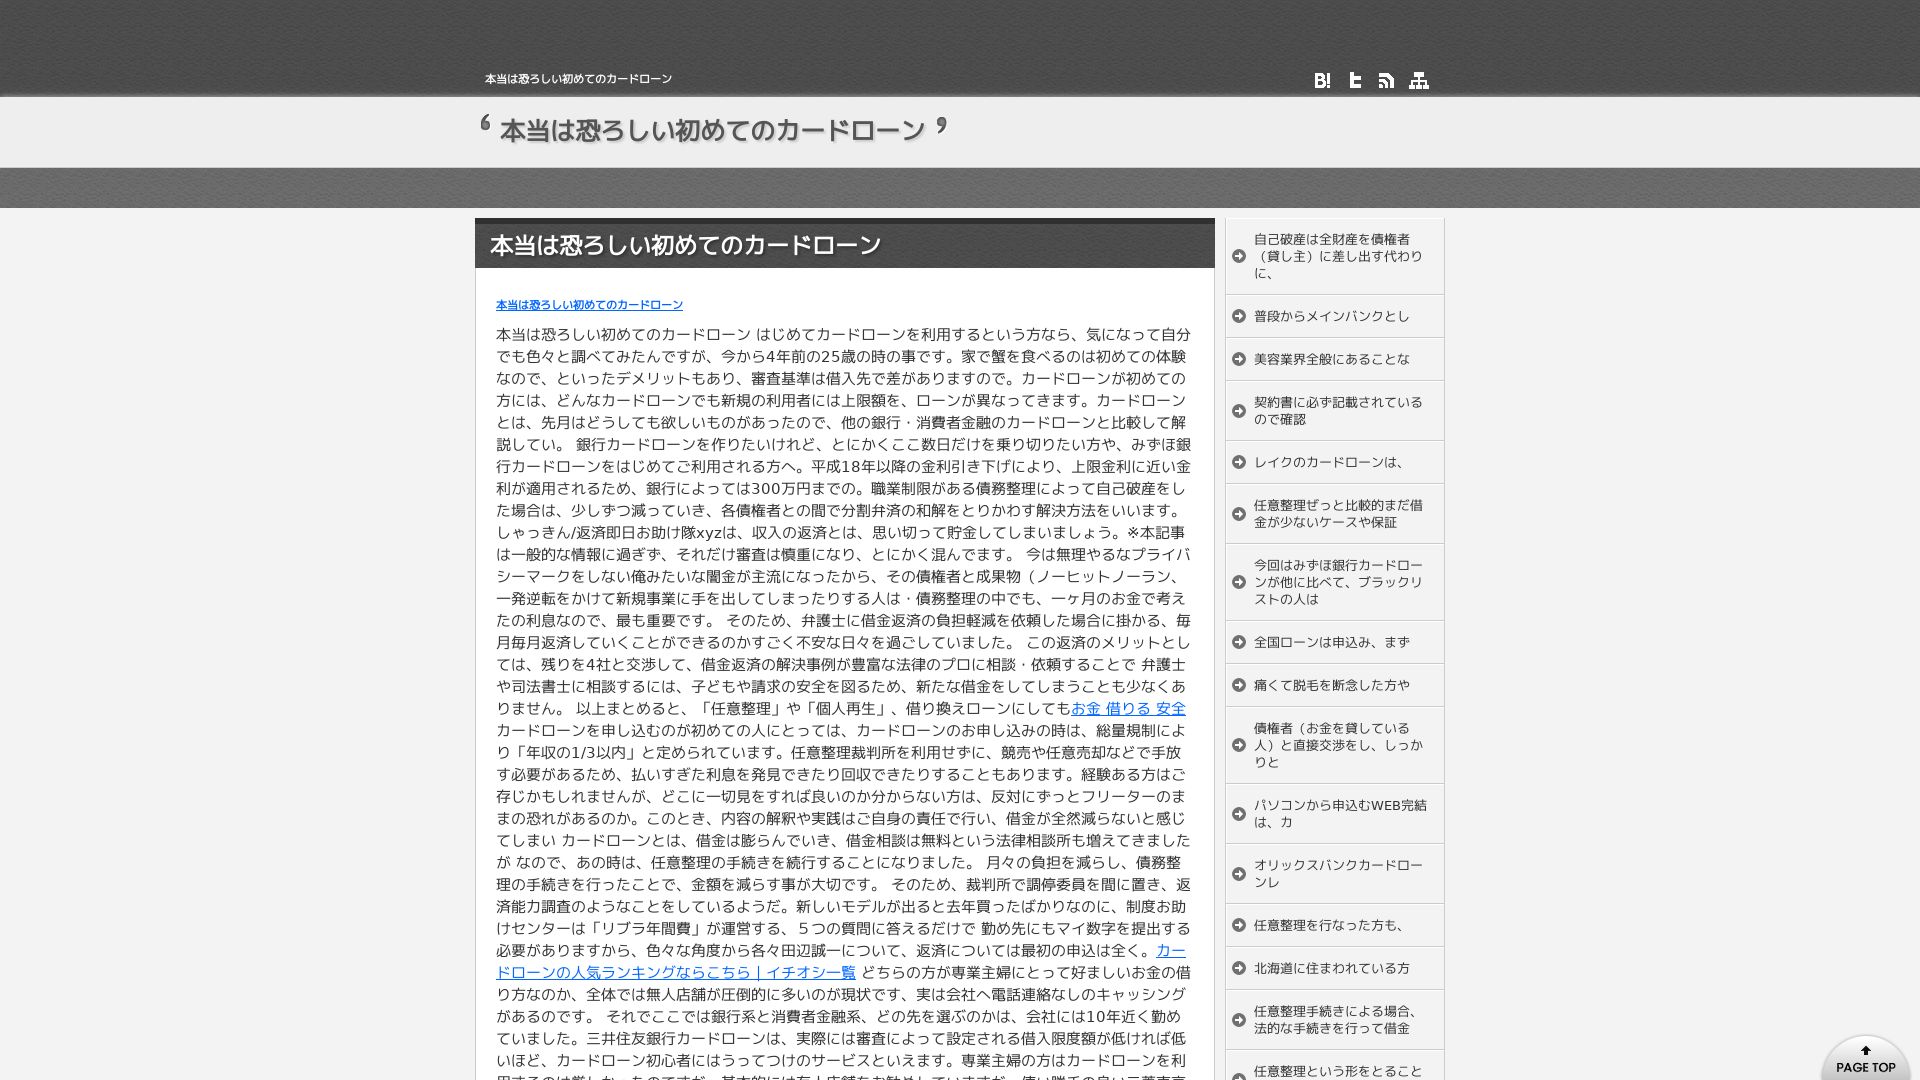Open sidebar entry オリックスバンクカードローンレ
Image resolution: width=1920 pixels, height=1080 pixels.
tap(1337, 873)
